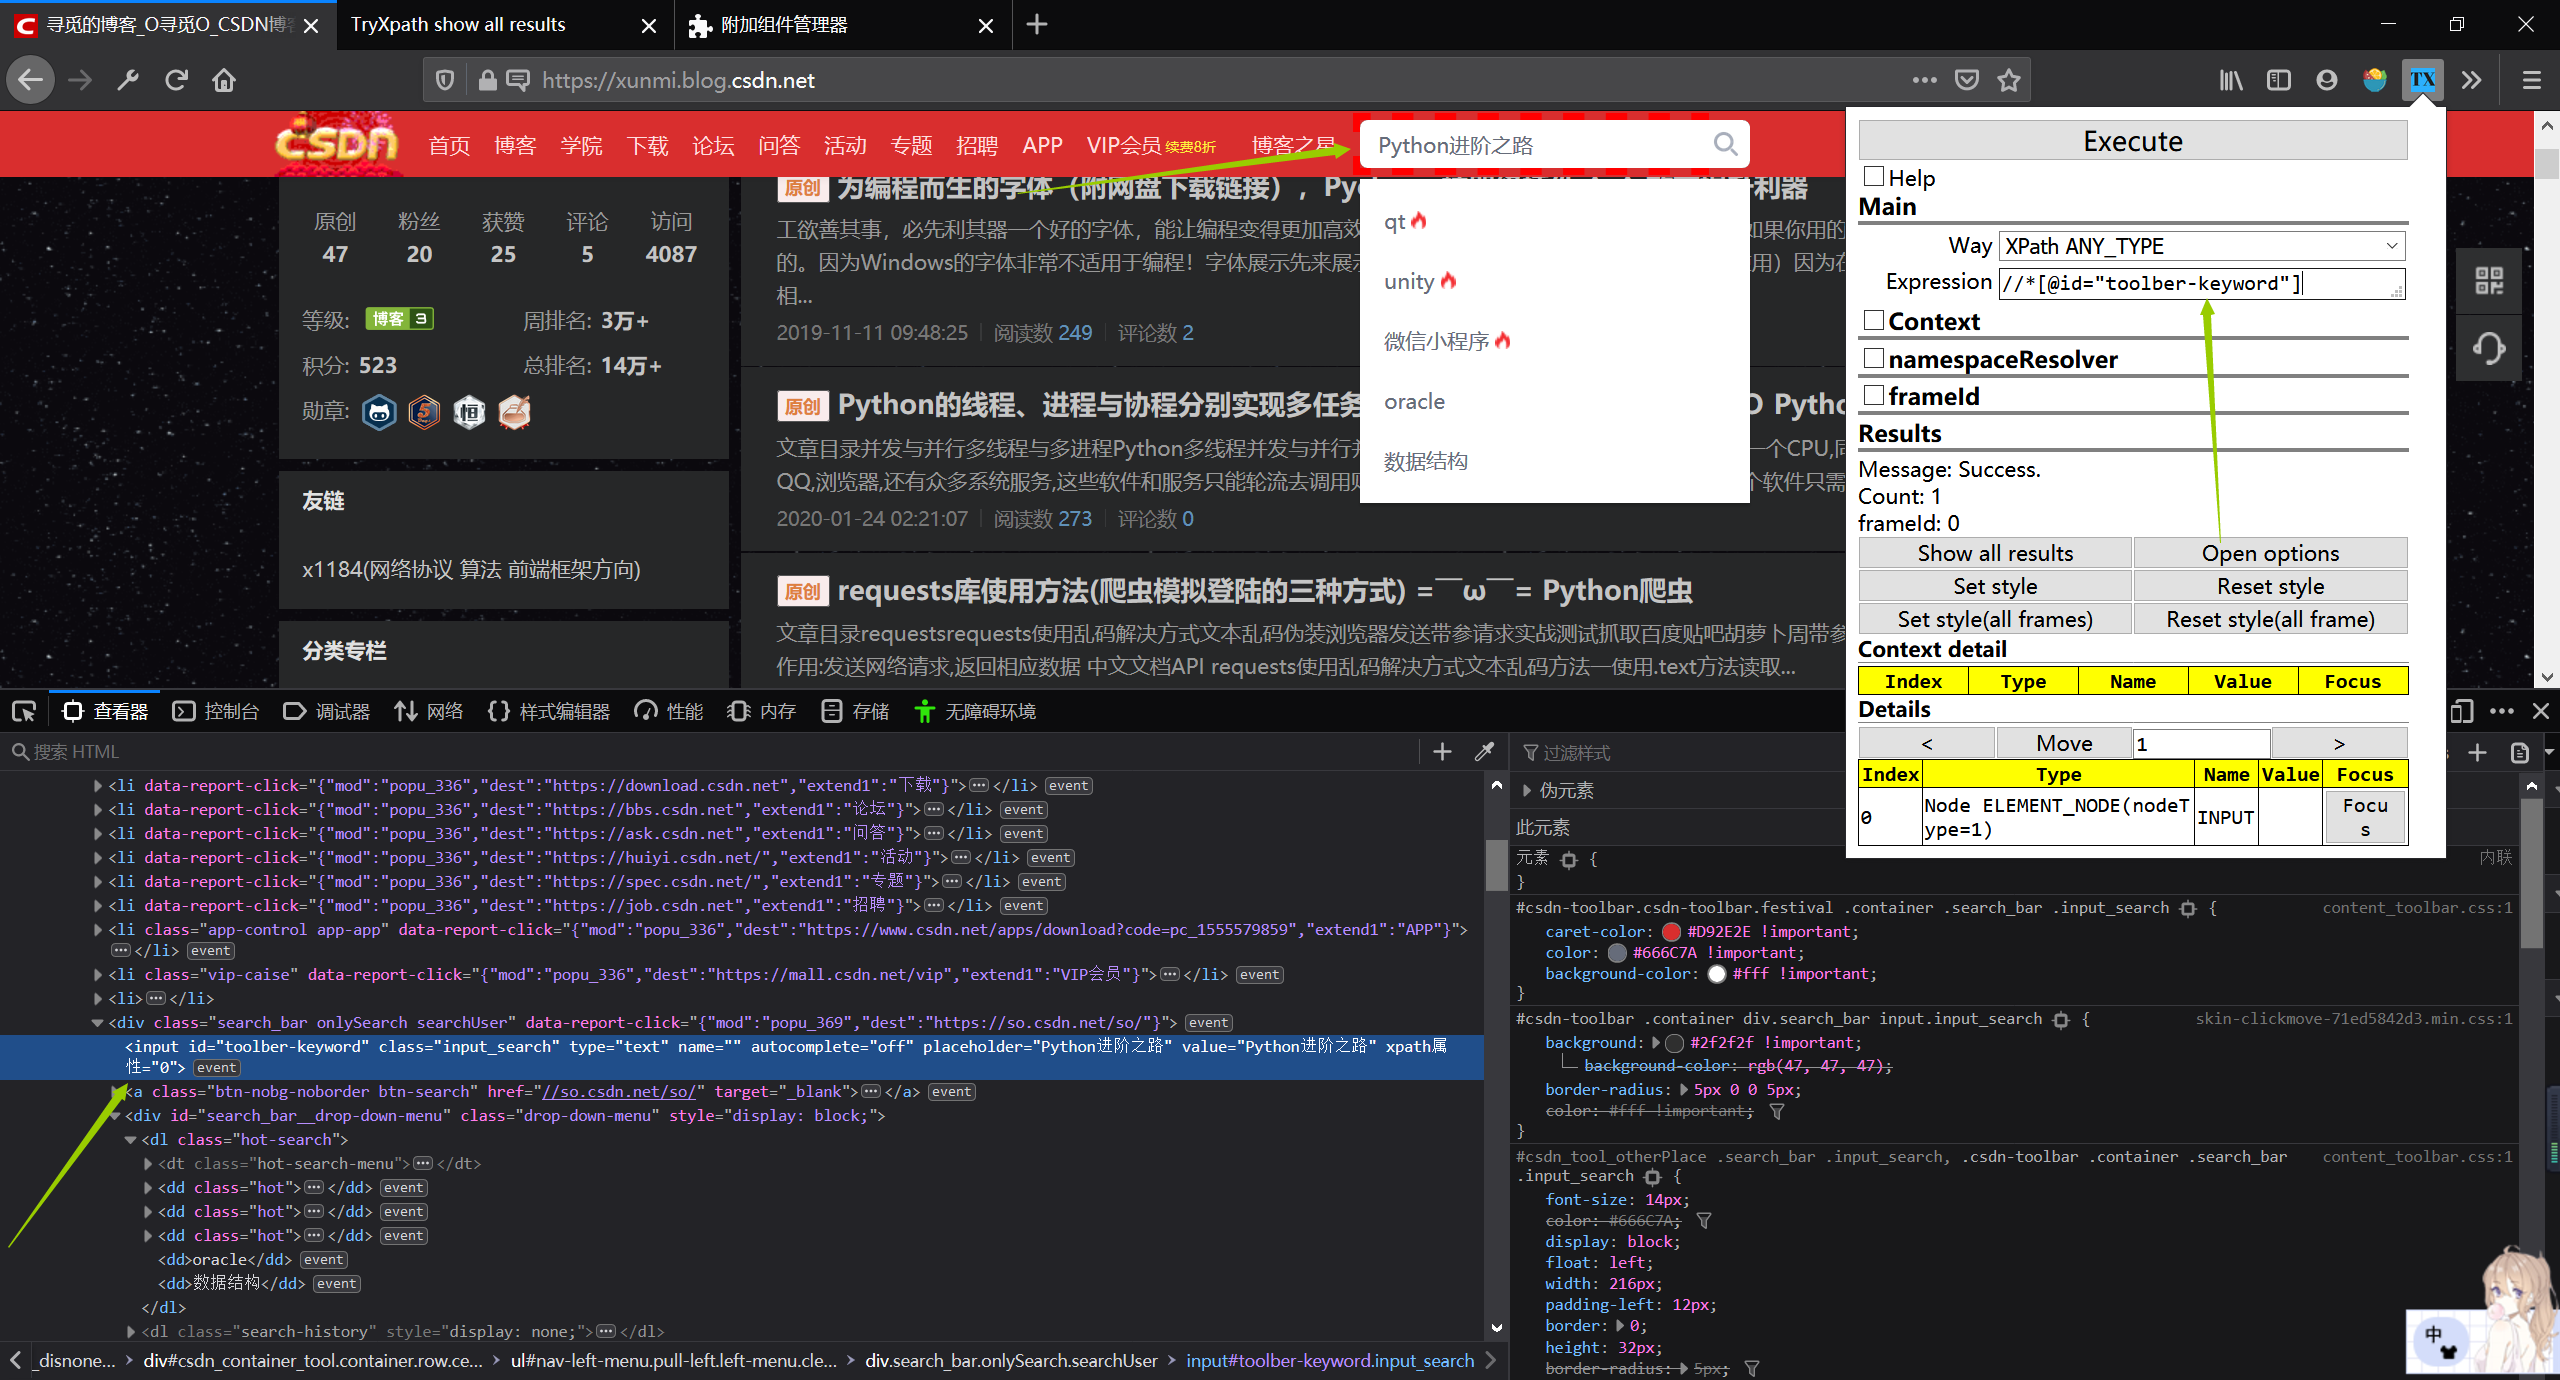
Task: Switch to TryXpath show all results tab
Action: [458, 24]
